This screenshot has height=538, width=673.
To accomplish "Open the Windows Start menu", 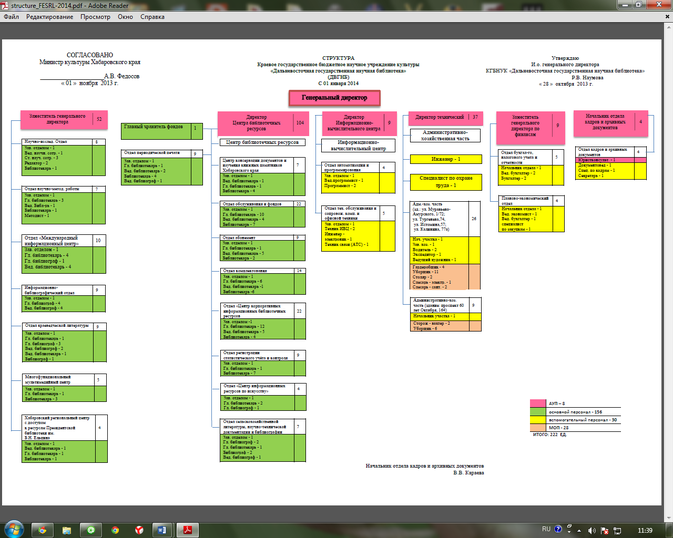I will pyautogui.click(x=14, y=530).
